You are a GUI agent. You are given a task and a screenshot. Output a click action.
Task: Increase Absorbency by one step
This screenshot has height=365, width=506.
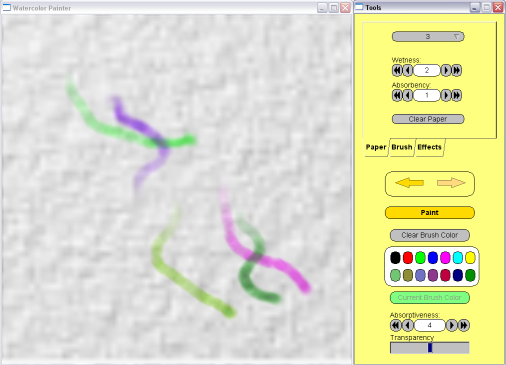(446, 95)
